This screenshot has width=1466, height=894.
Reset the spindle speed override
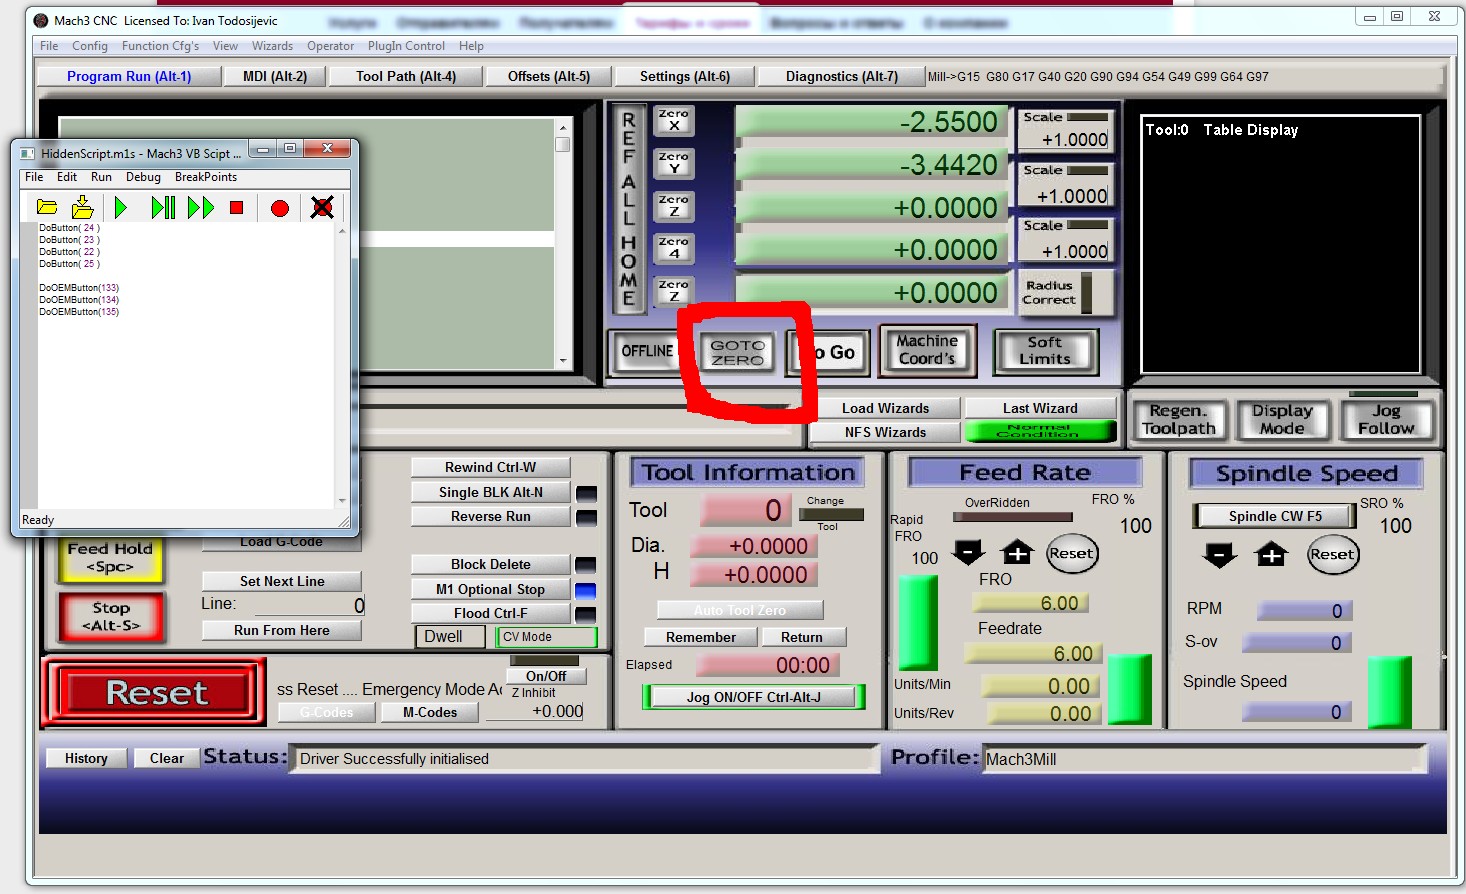(x=1333, y=554)
